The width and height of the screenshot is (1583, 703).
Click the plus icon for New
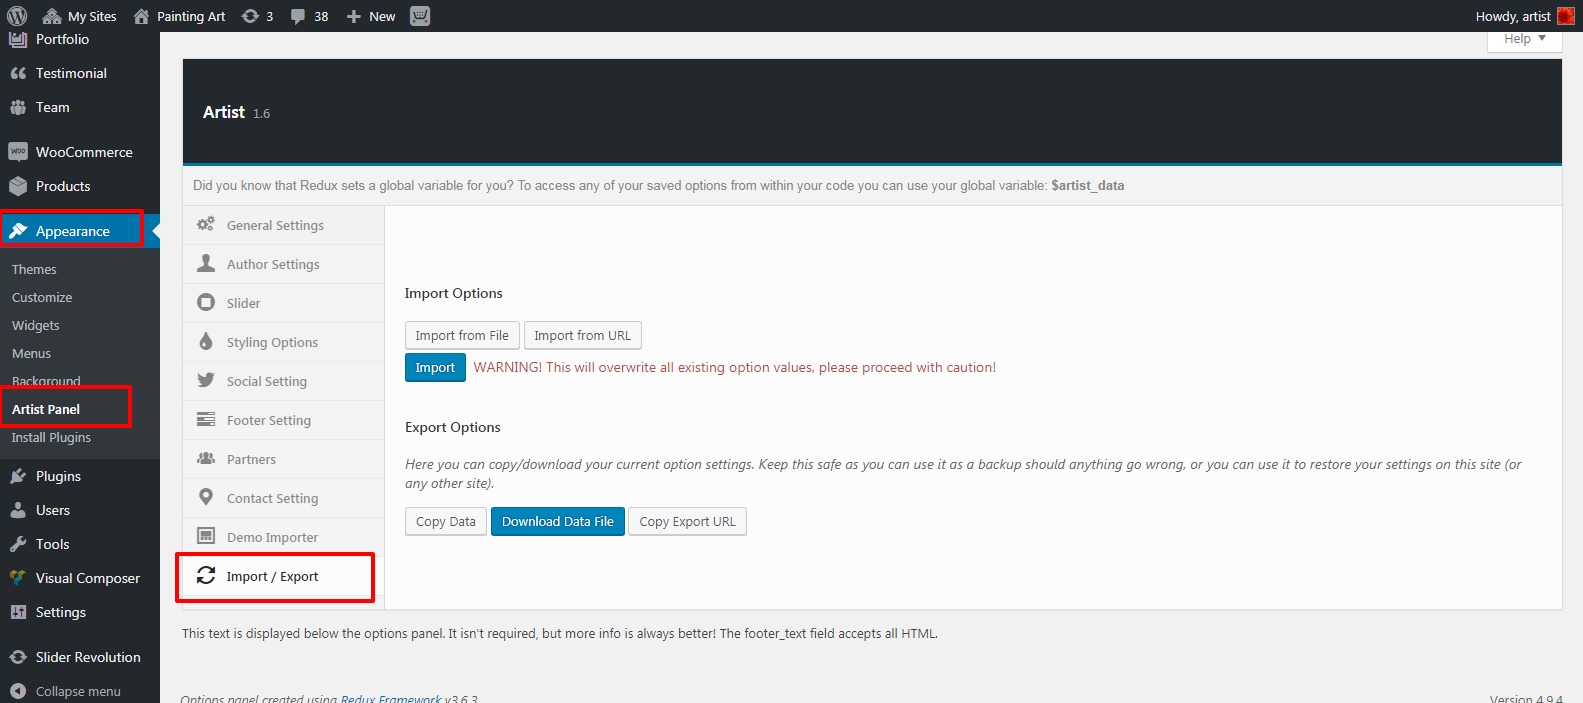(354, 16)
